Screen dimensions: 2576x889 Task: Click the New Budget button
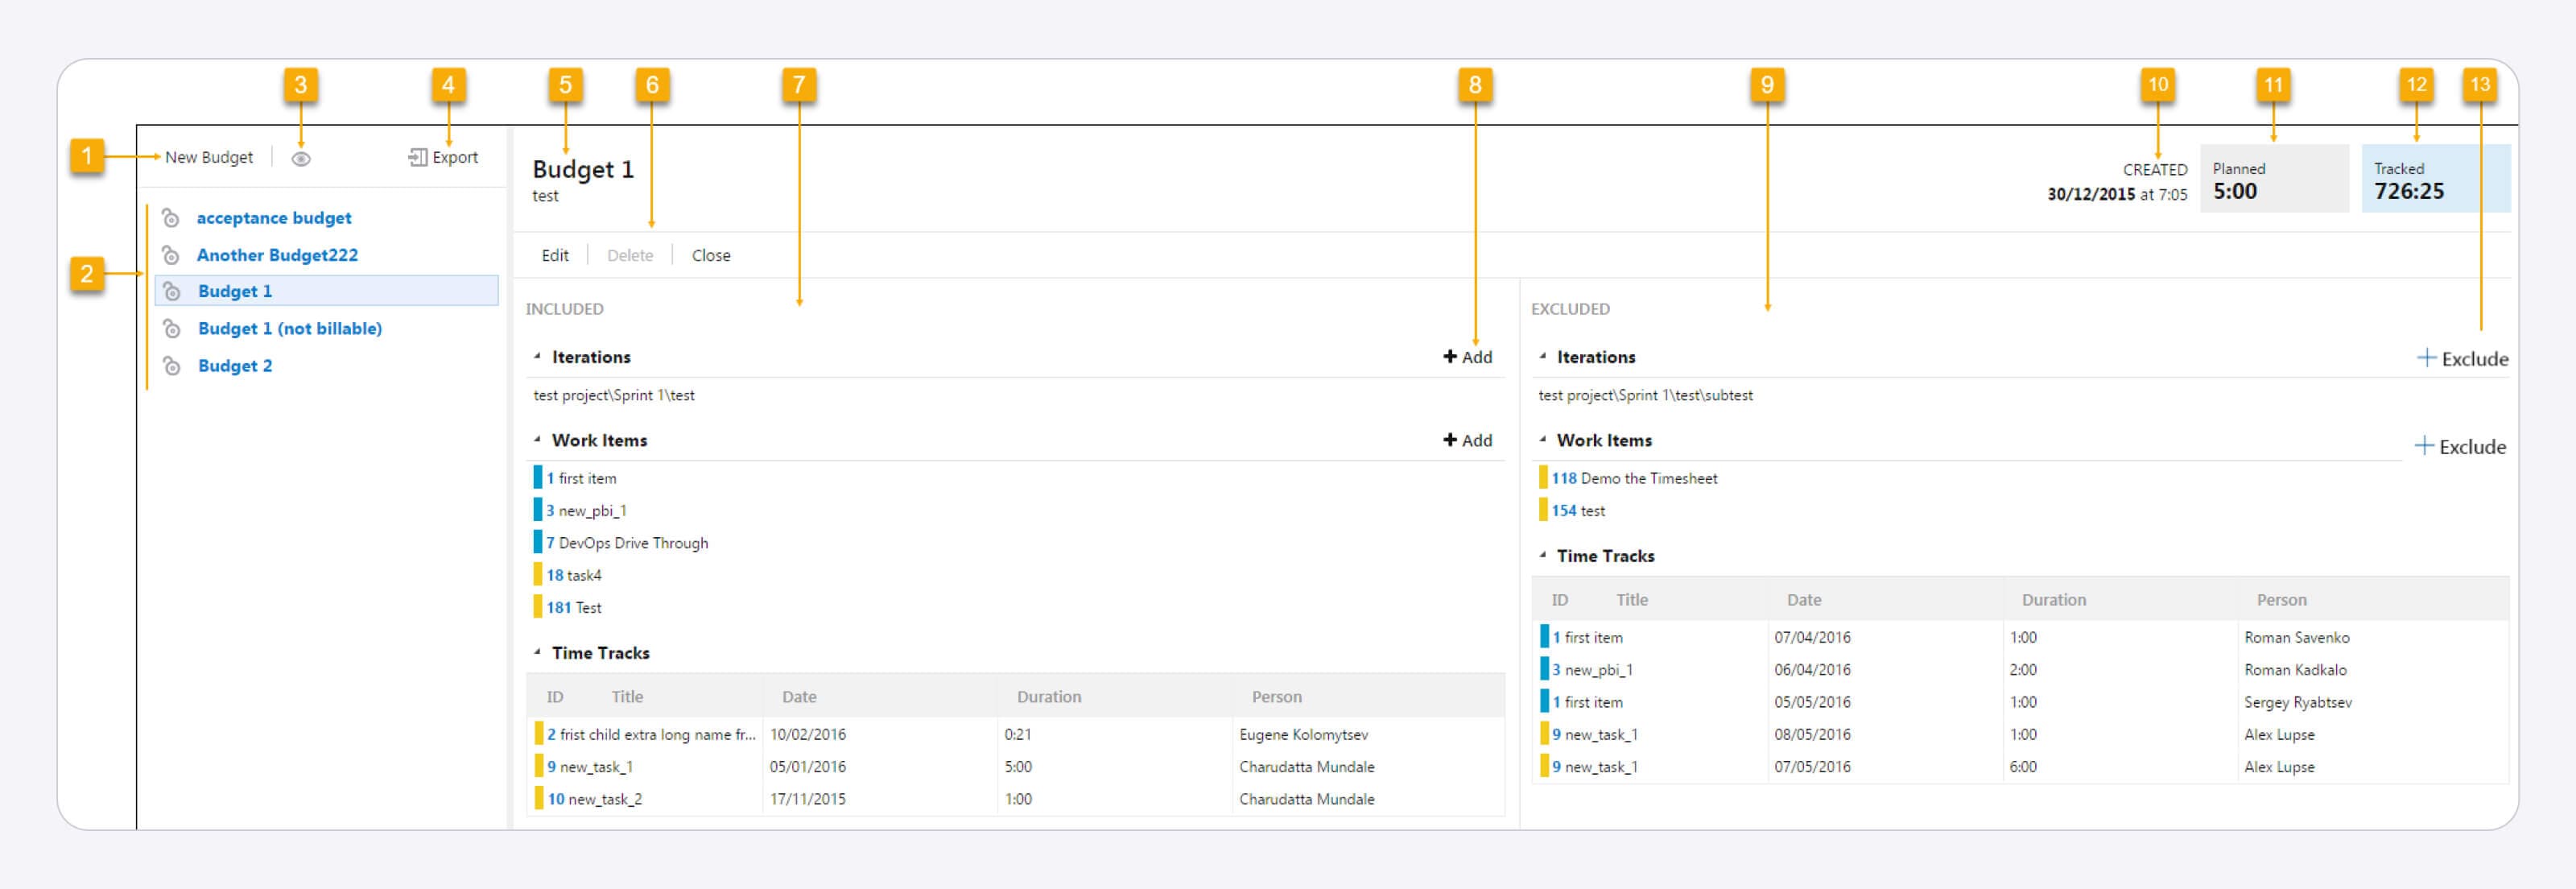(208, 157)
